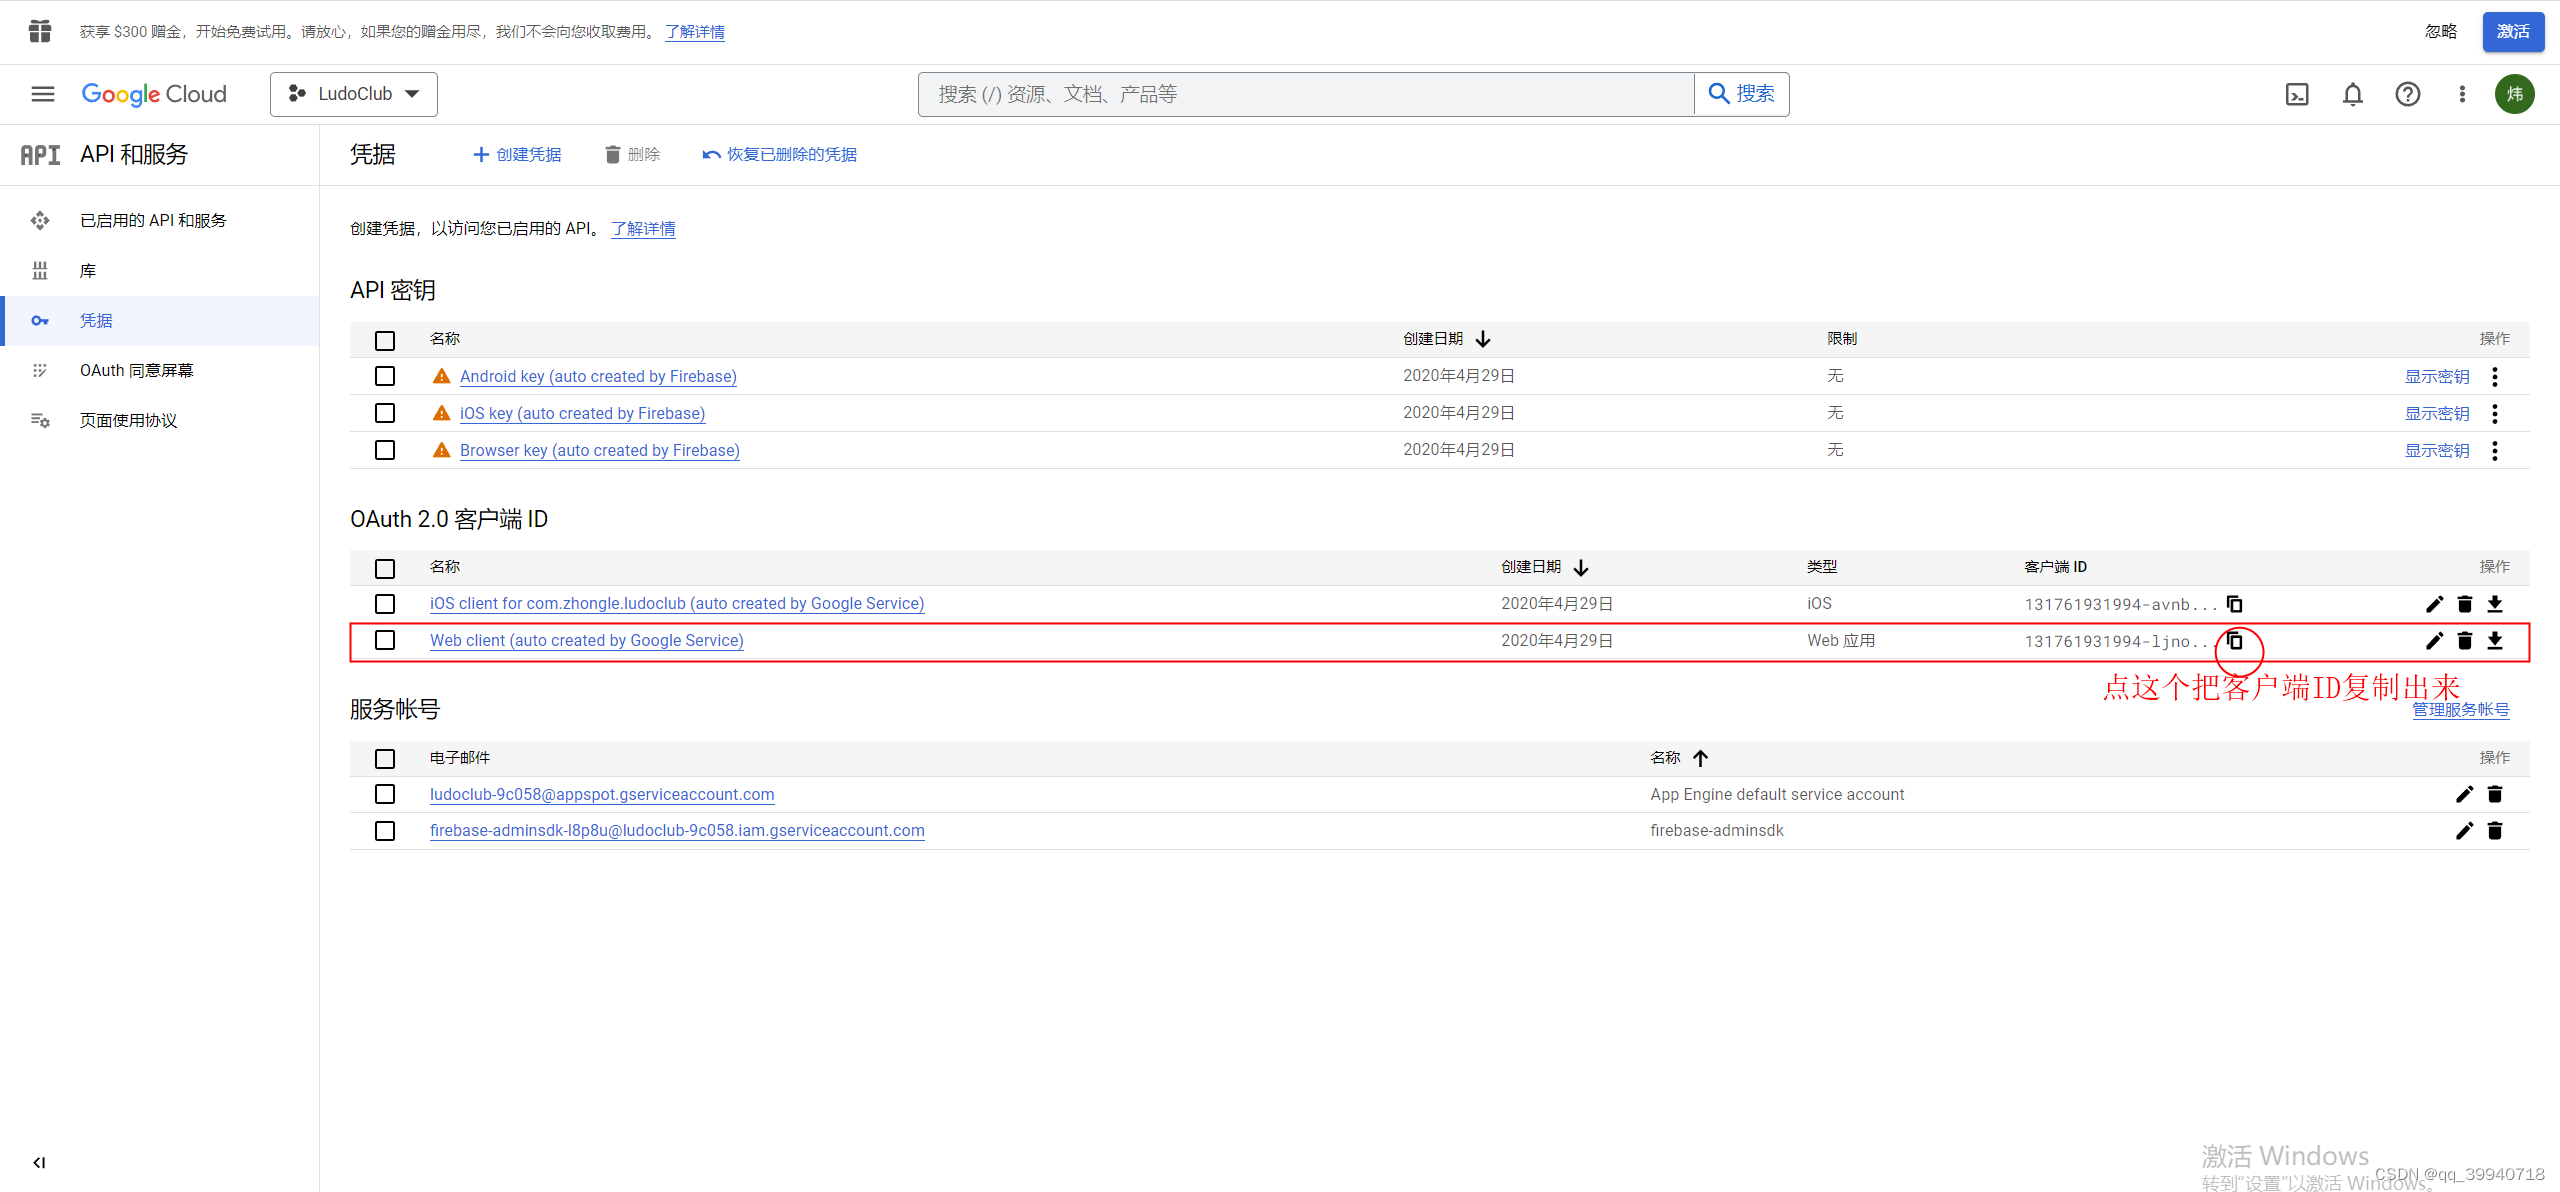Click the Delete (删除) toolbar button

[633, 154]
